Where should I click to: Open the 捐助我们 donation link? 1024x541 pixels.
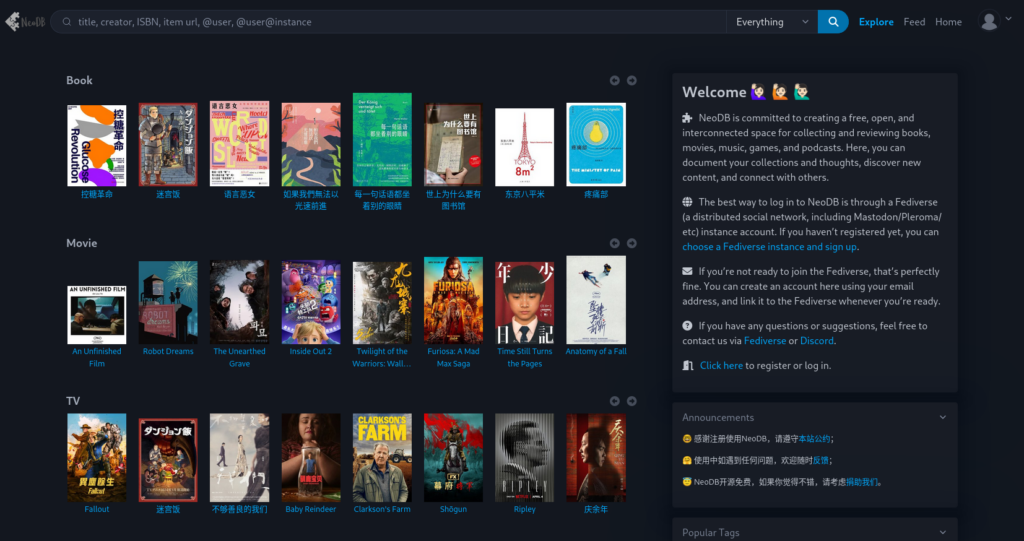coord(862,482)
